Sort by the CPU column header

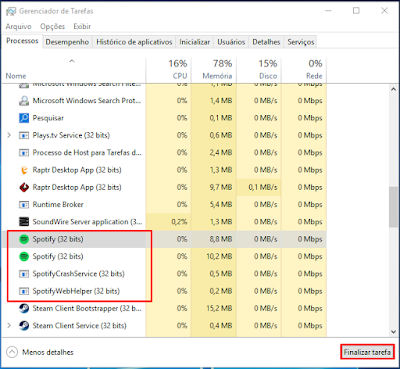click(x=168, y=70)
